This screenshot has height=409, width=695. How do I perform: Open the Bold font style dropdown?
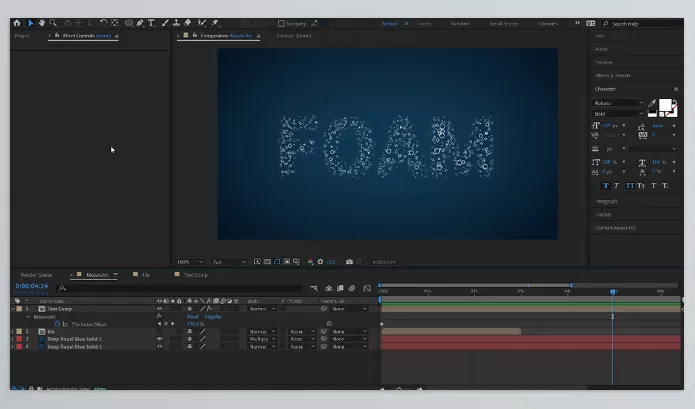pyautogui.click(x=618, y=114)
